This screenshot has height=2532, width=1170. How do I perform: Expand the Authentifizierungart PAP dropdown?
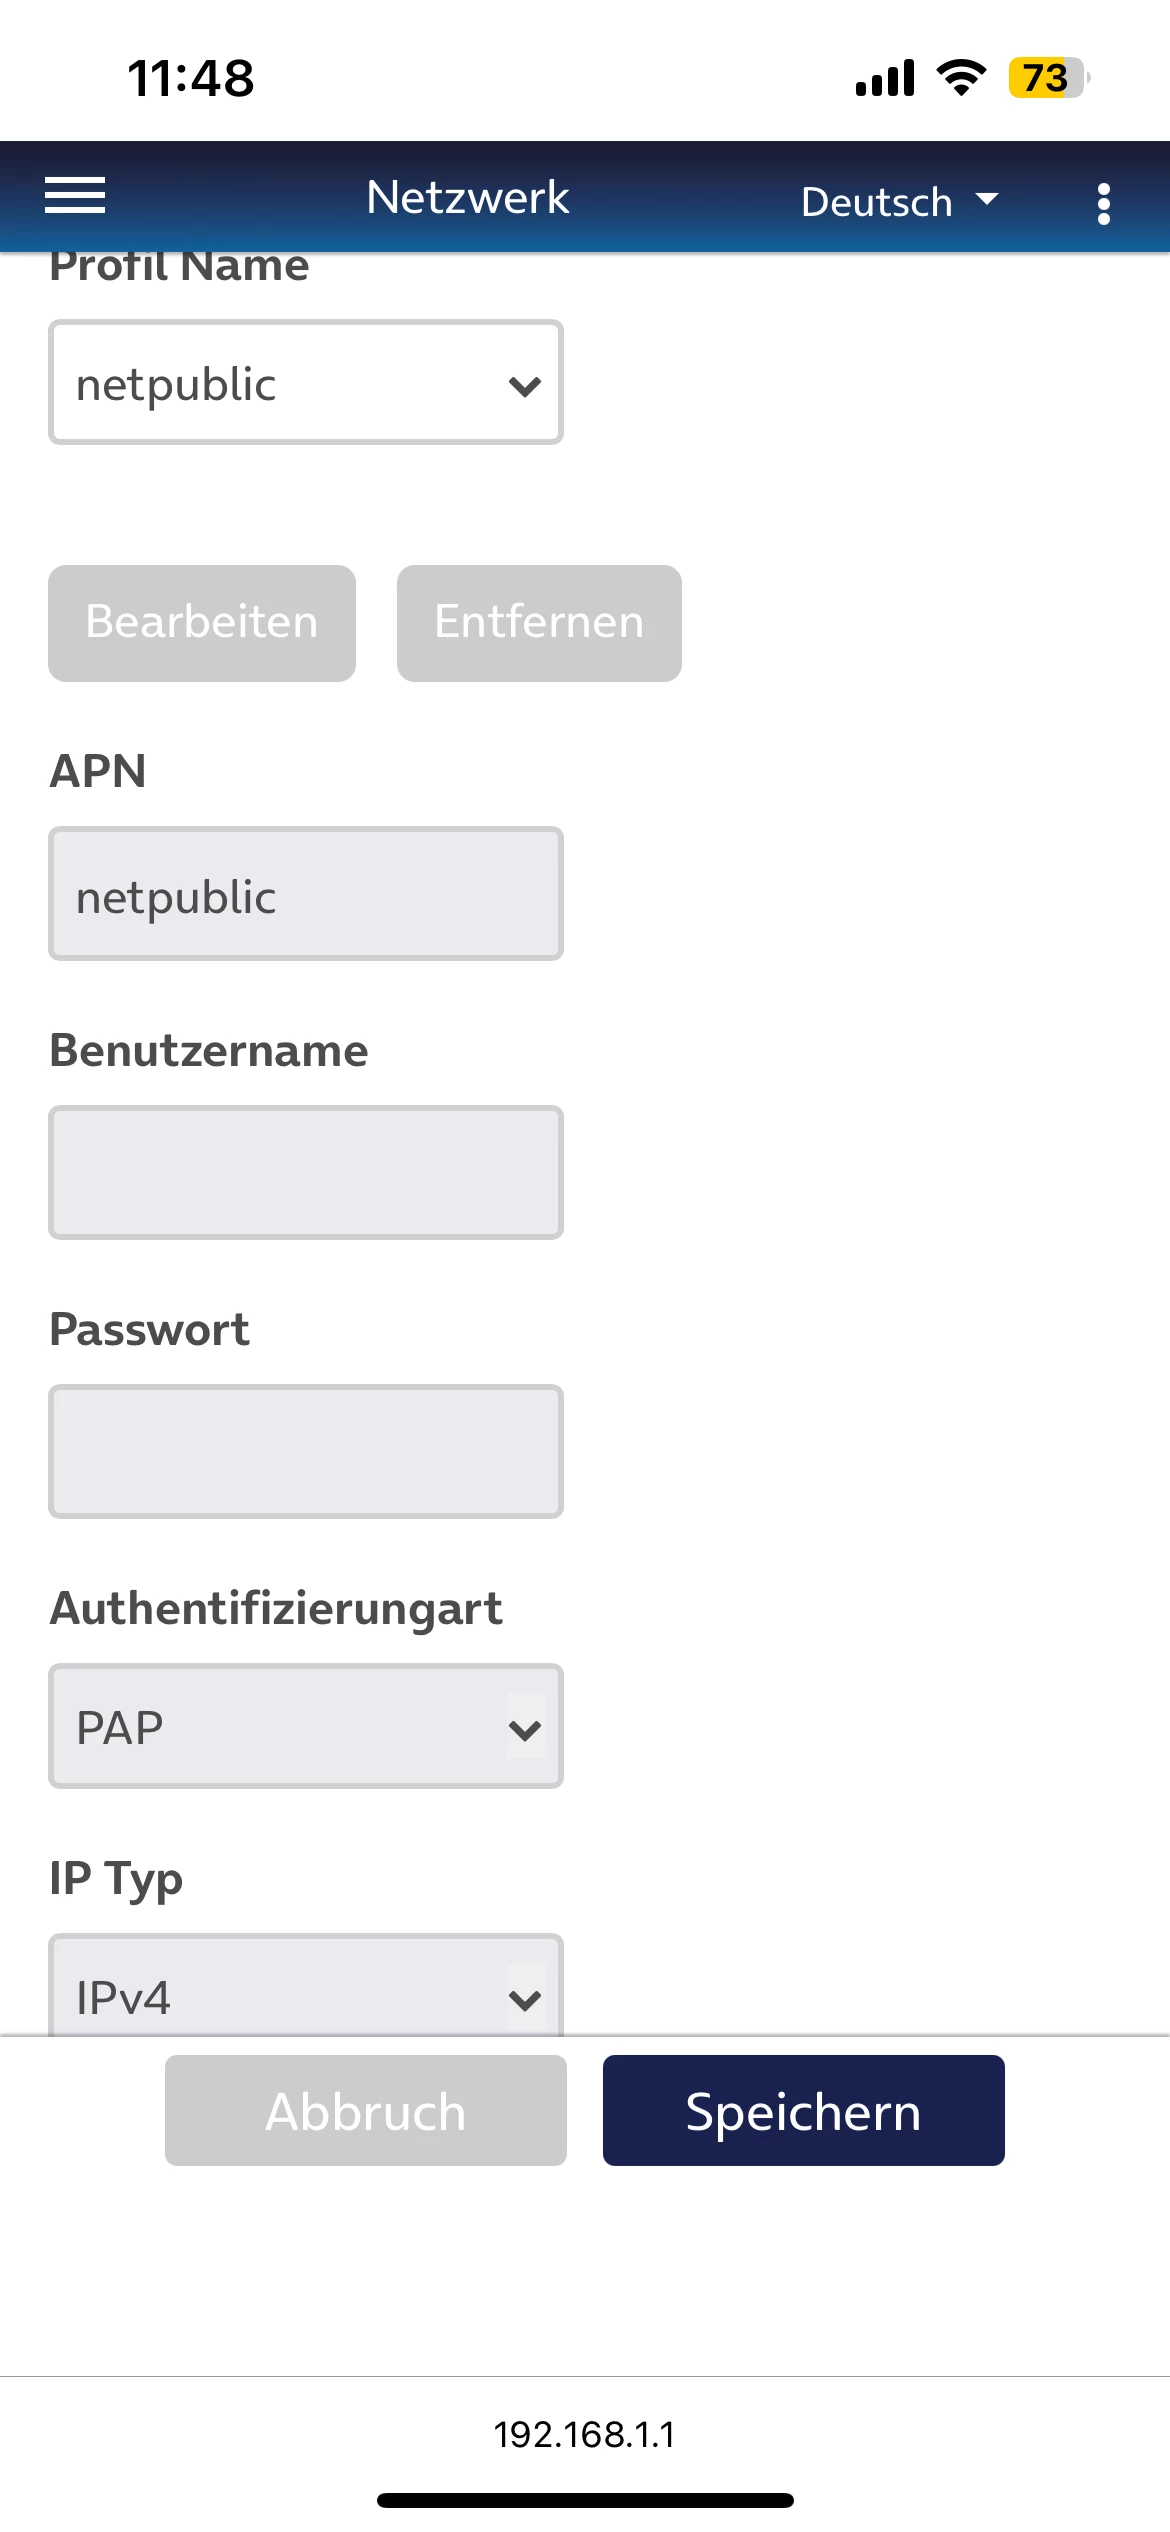(306, 1727)
